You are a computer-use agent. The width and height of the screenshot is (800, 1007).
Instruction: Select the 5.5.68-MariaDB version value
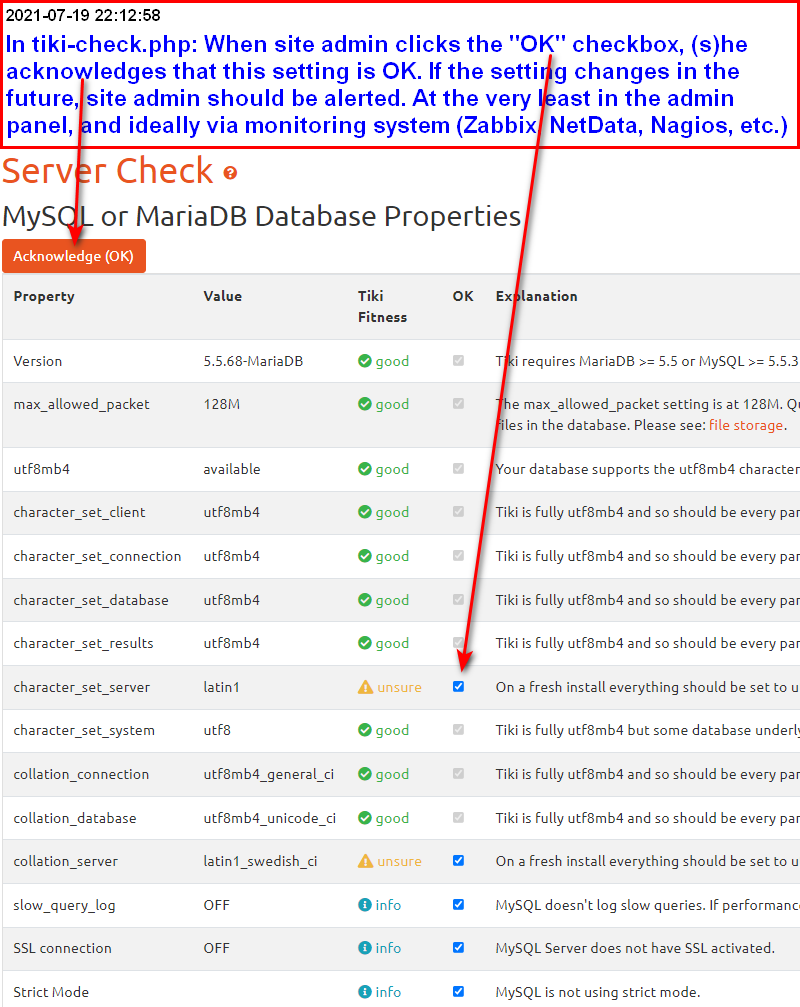click(x=253, y=361)
